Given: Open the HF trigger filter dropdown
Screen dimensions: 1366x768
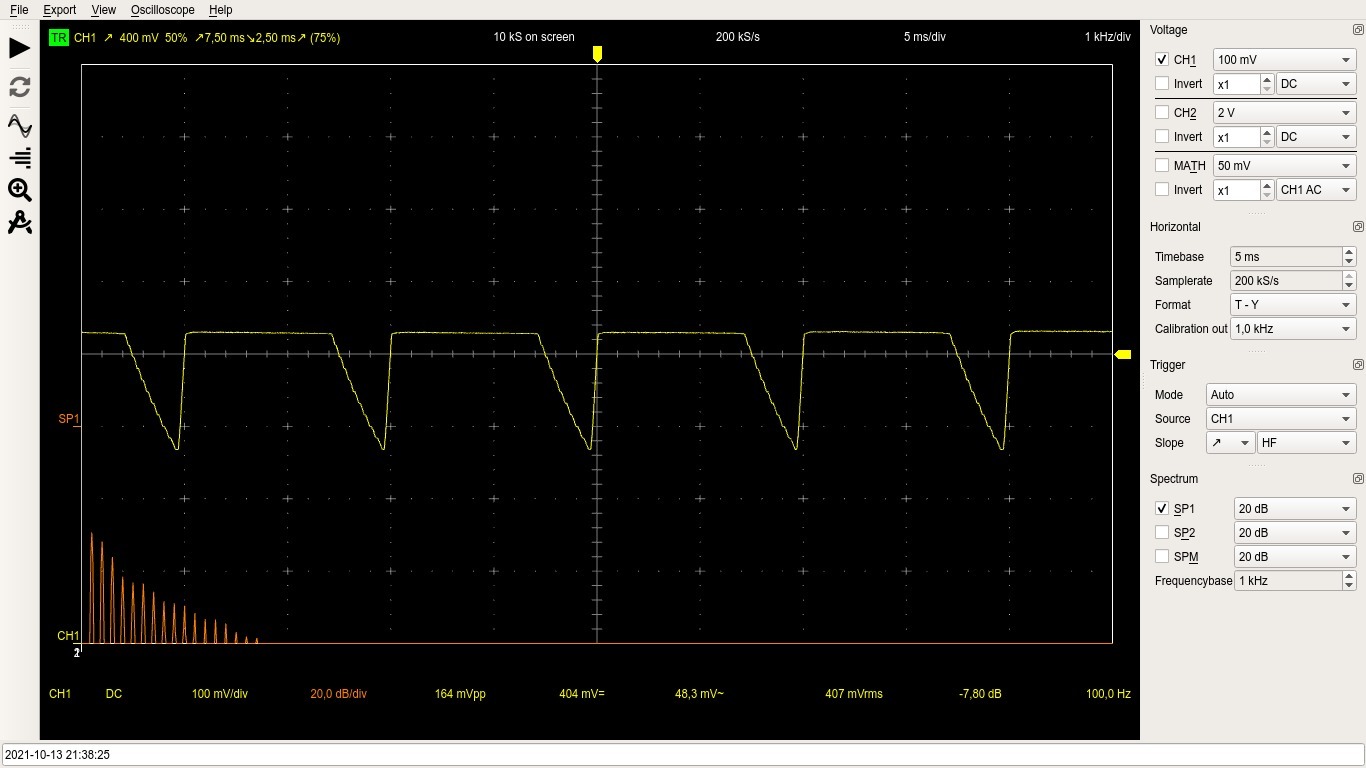Looking at the screenshot, I should pos(1307,443).
